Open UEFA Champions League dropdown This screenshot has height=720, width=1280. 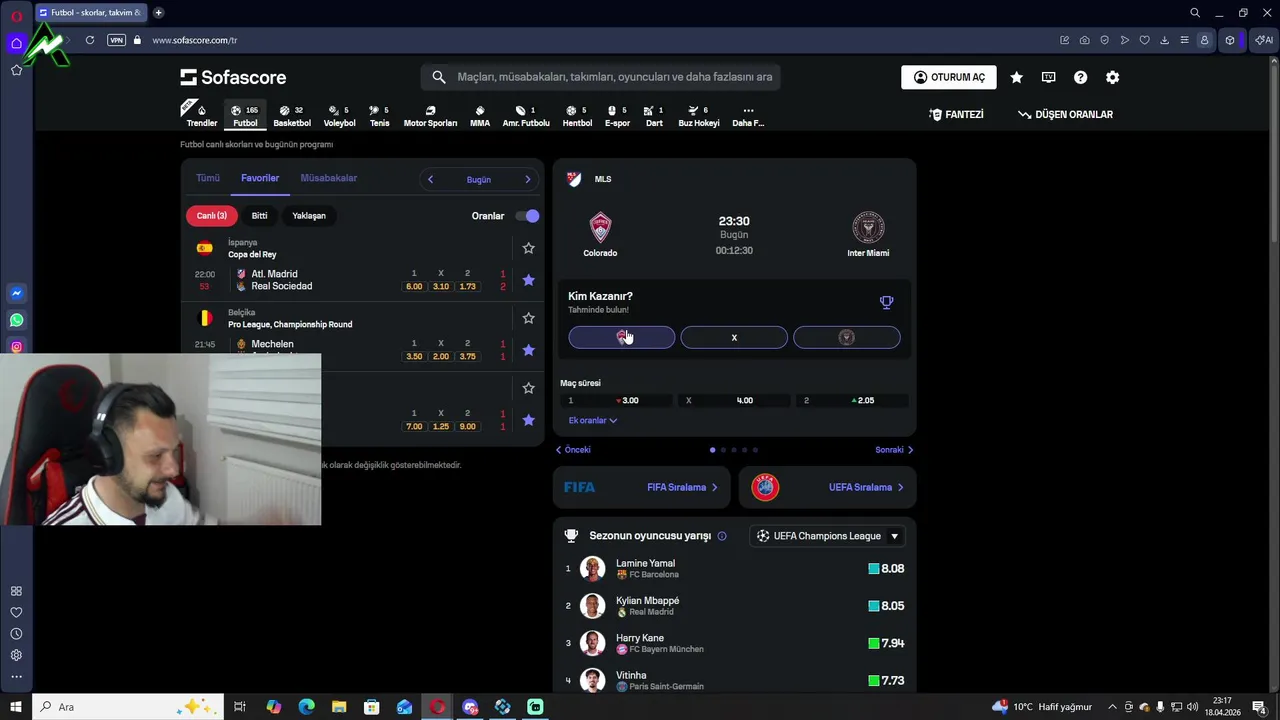[x=828, y=536]
